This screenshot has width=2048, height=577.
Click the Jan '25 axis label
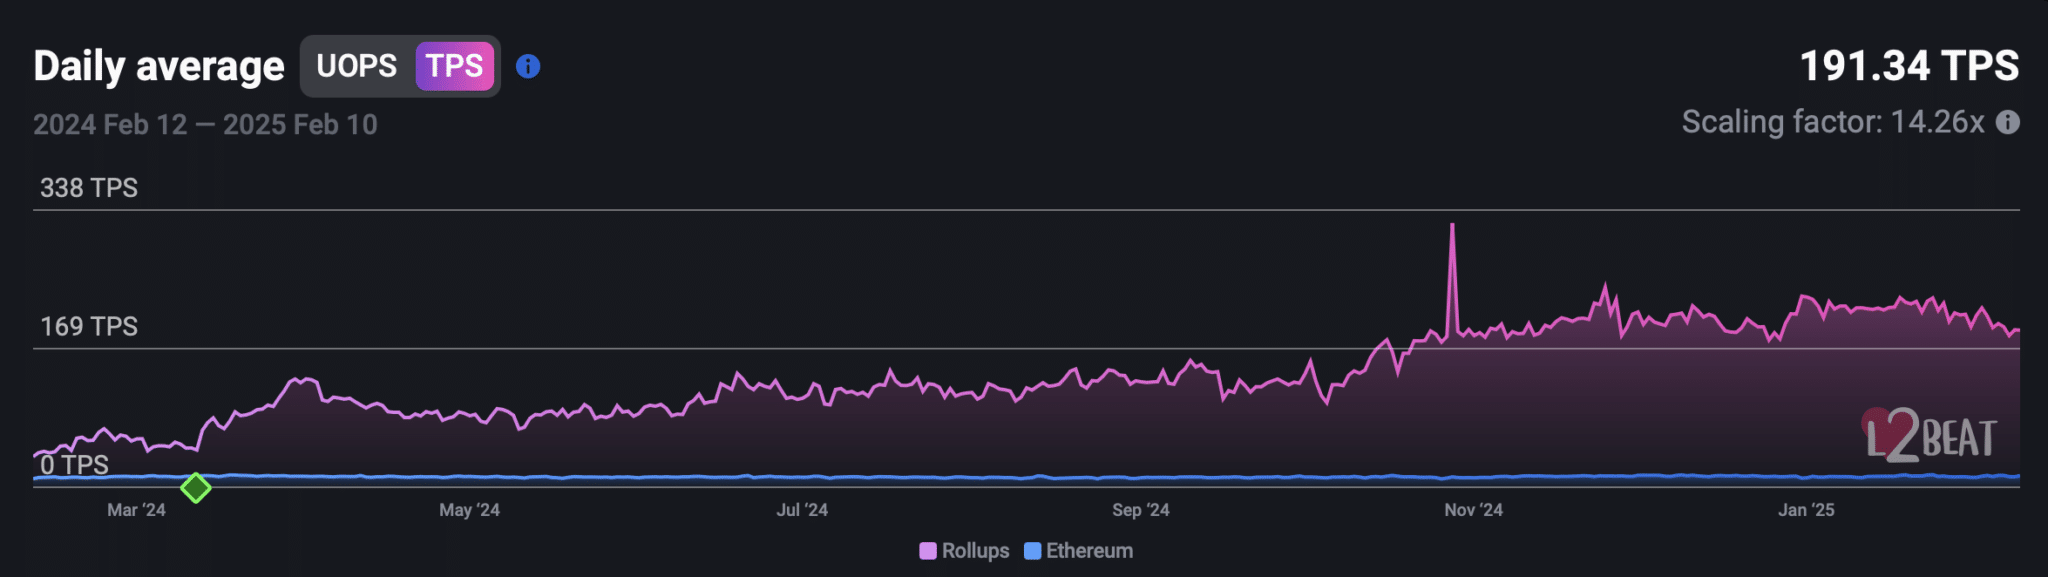tap(1806, 510)
